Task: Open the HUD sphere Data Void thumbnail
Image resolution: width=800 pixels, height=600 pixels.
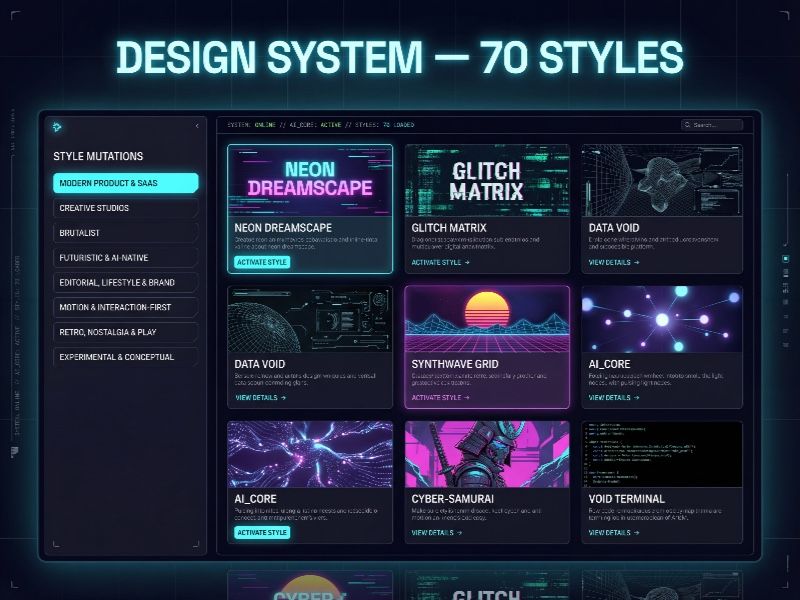Action: coord(310,319)
